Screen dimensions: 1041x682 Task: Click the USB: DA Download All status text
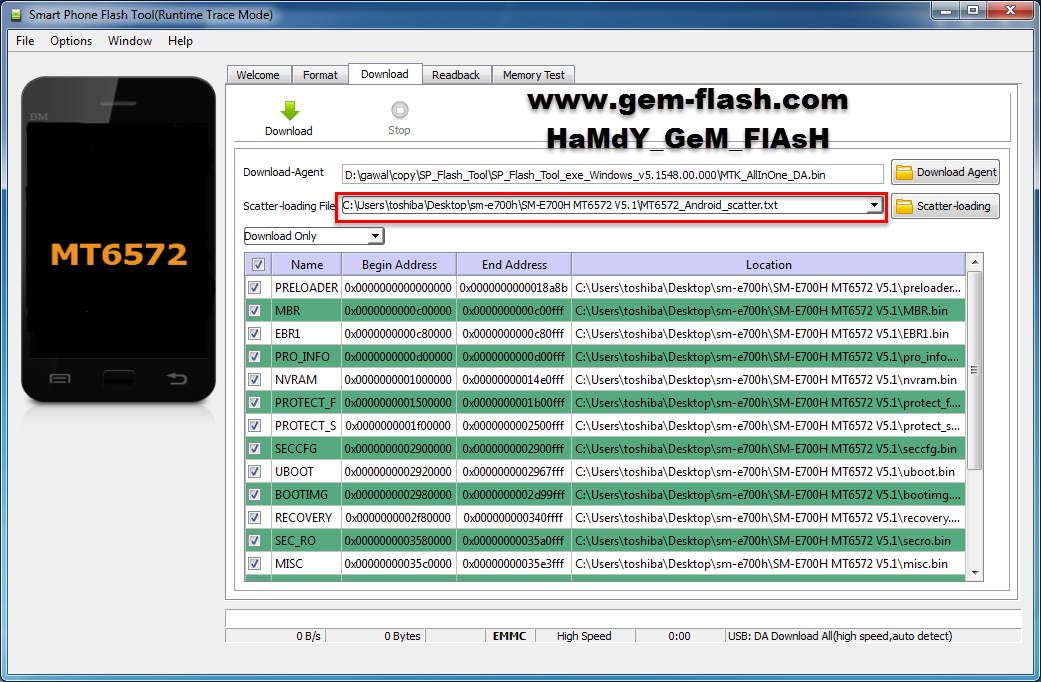[840, 636]
